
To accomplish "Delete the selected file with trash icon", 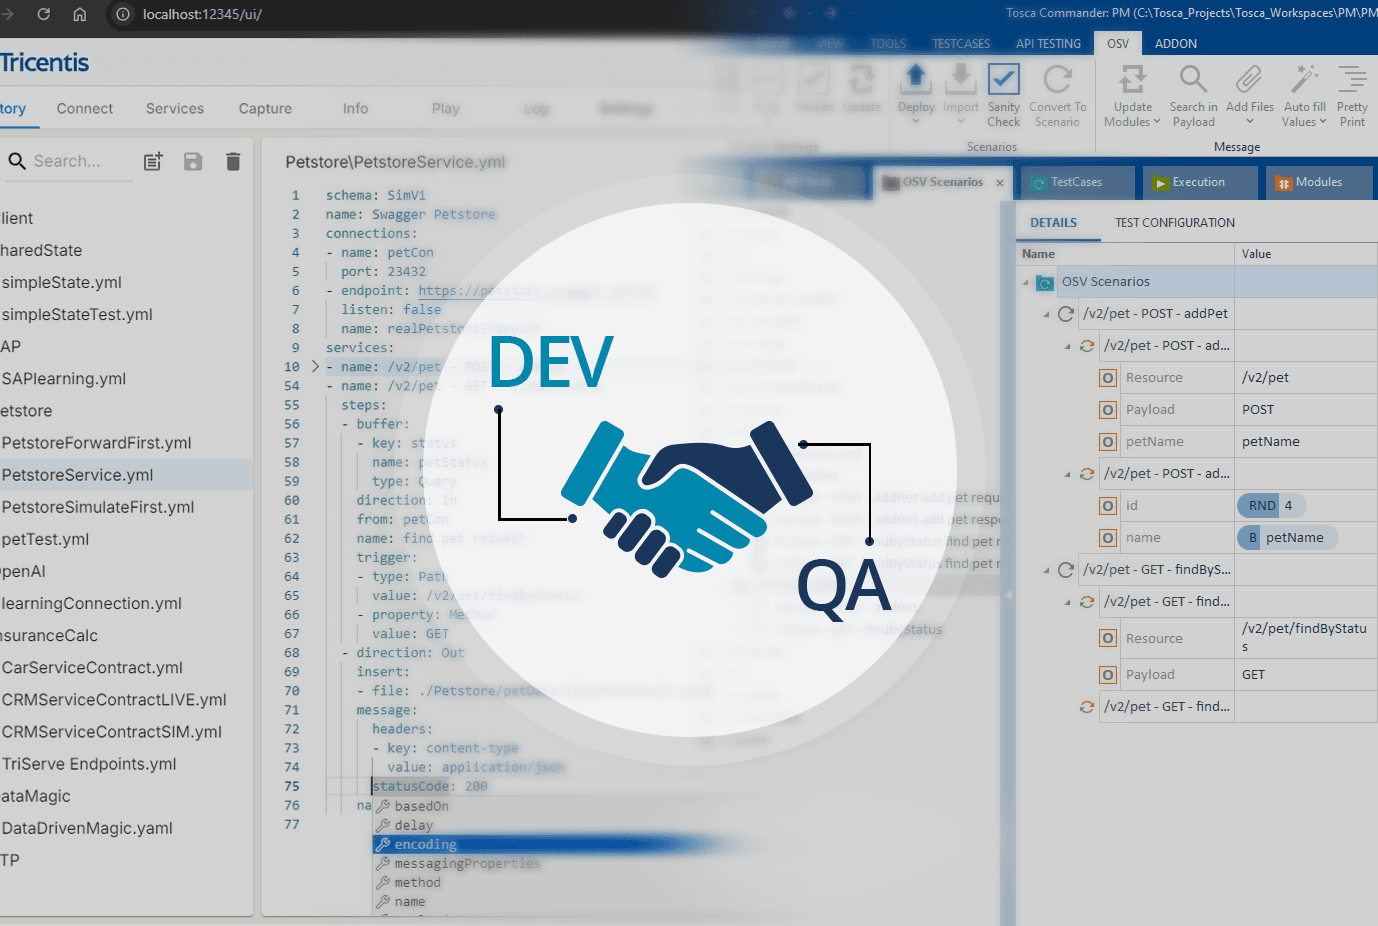I will (x=233, y=161).
